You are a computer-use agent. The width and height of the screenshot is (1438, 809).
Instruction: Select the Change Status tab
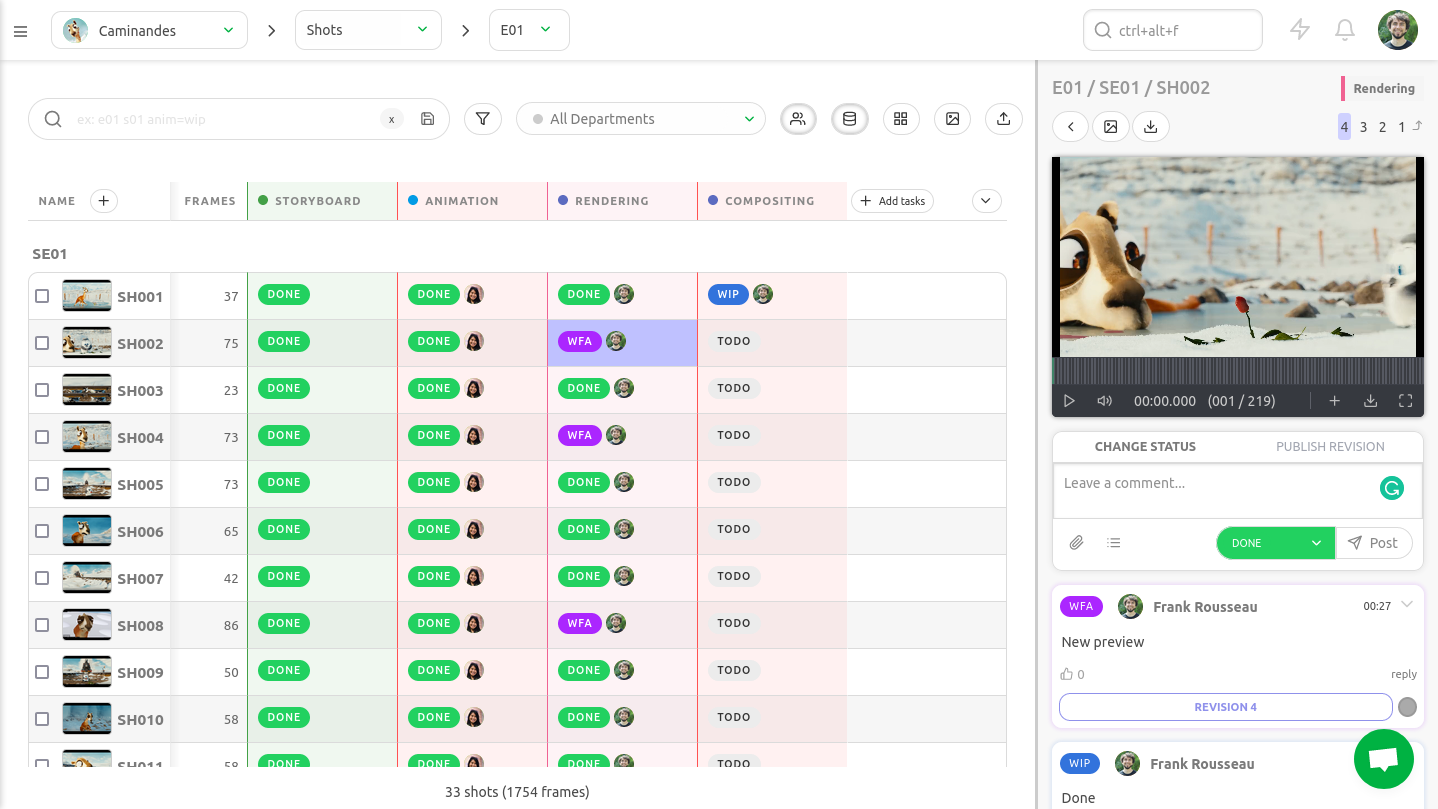(x=1144, y=447)
